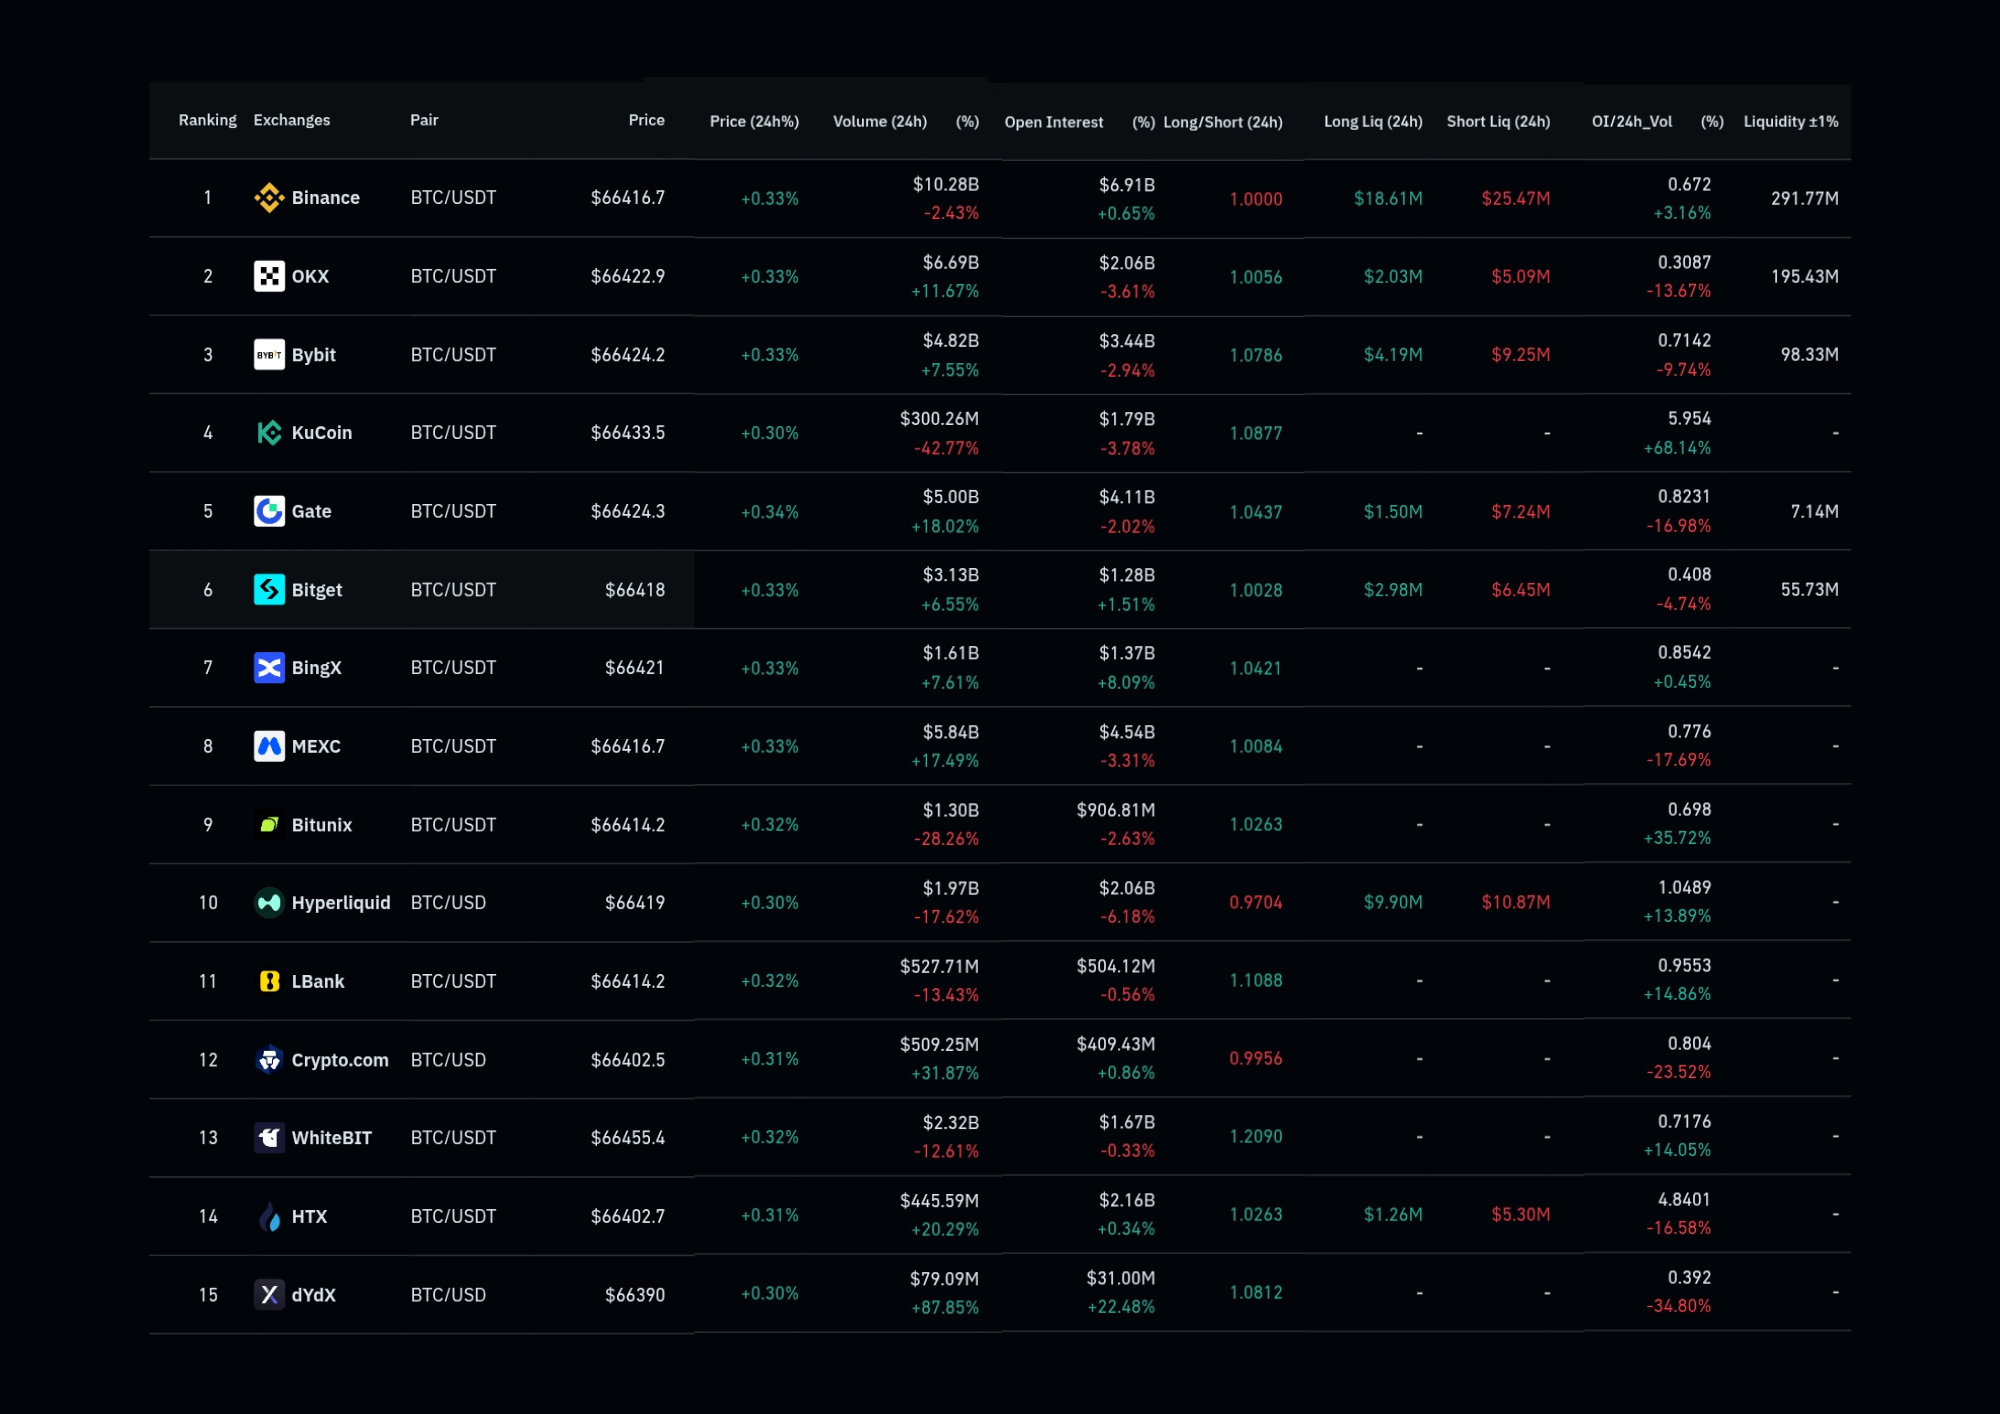The width and height of the screenshot is (2000, 1414).
Task: Click the HTX exchange logo icon
Action: click(269, 1216)
